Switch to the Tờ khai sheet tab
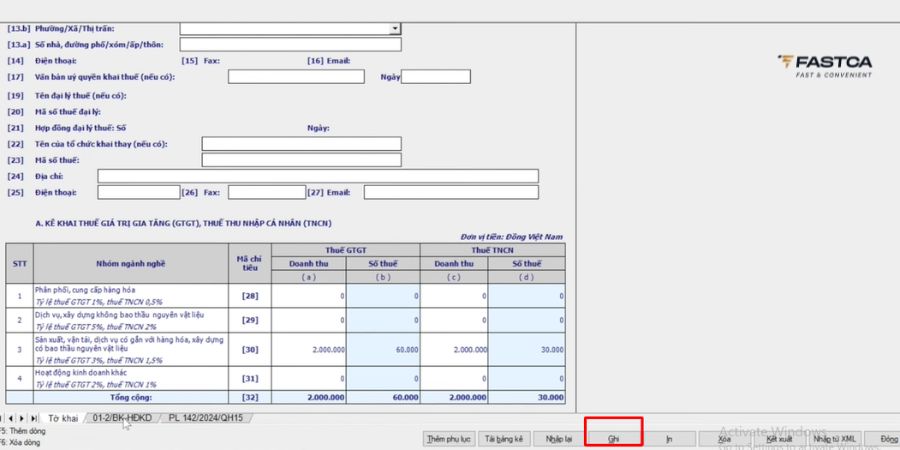The image size is (900, 450). click(x=62, y=418)
